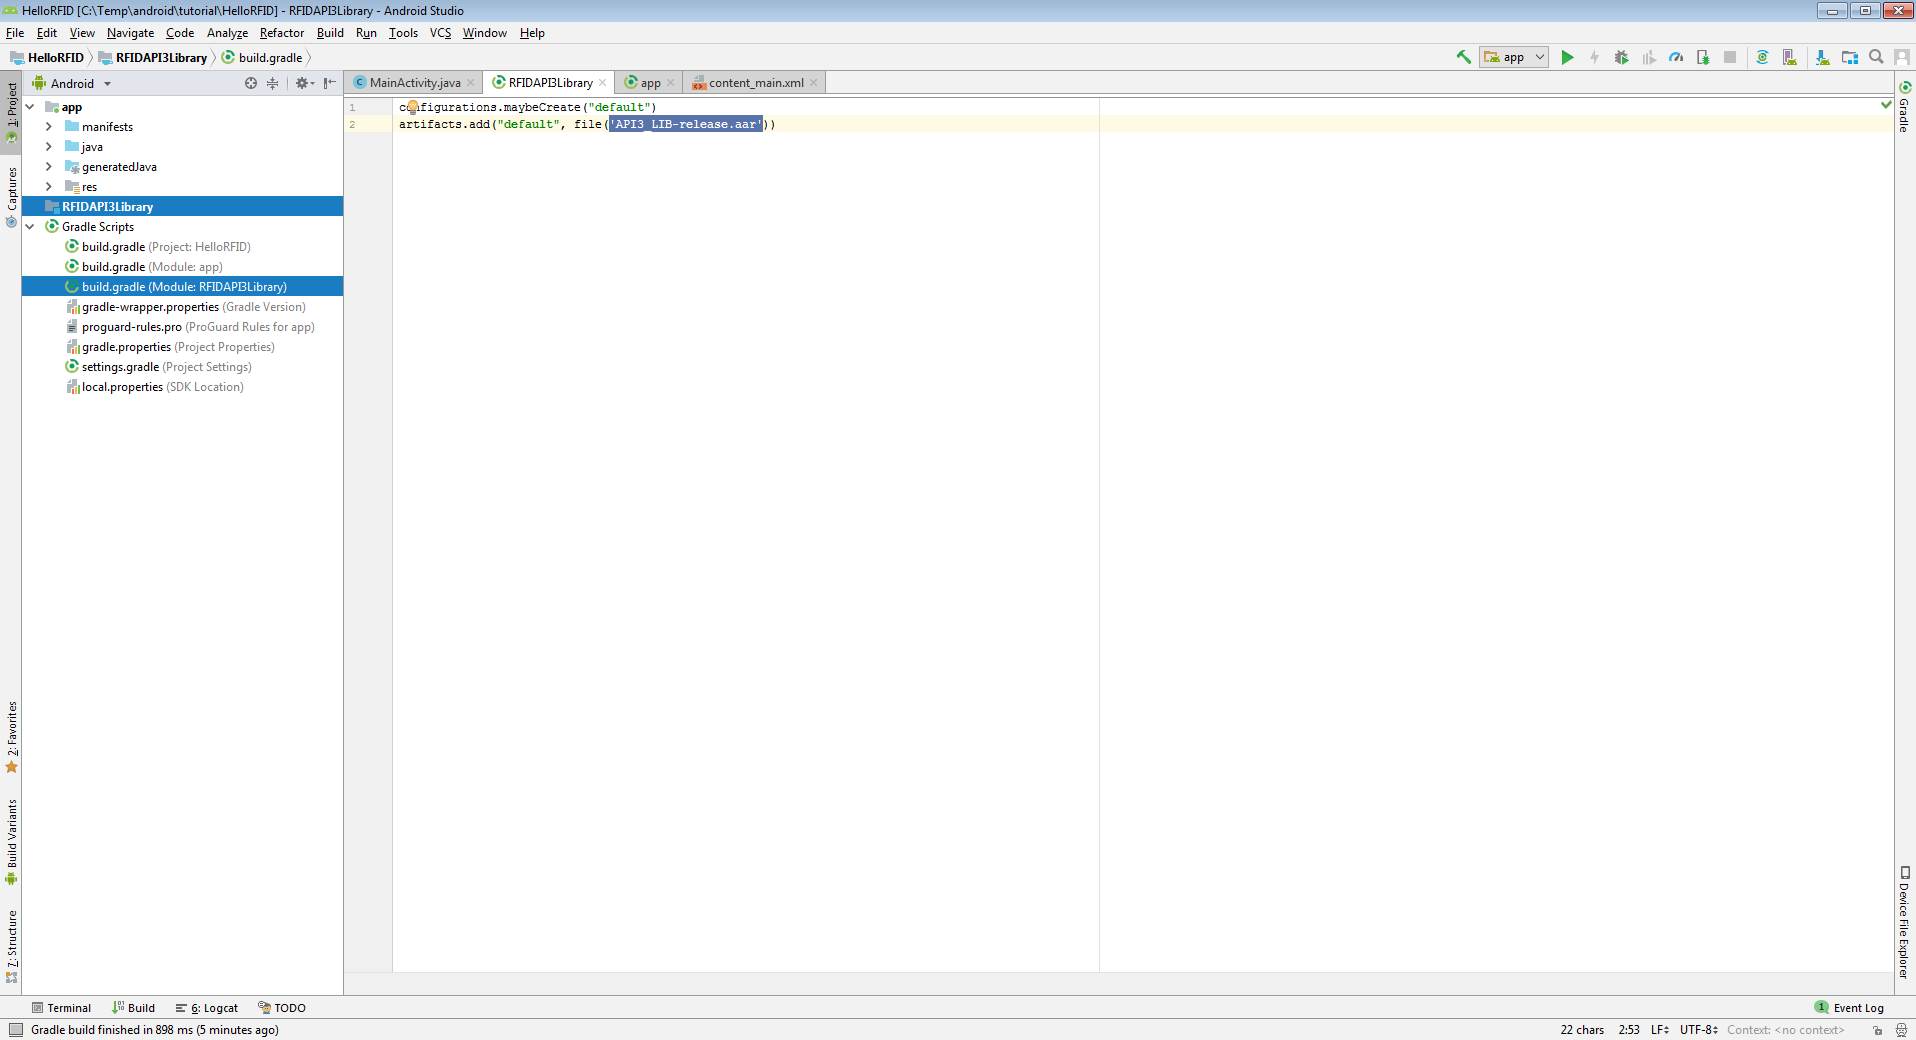Click the green Run app button
This screenshot has width=1916, height=1040.
(x=1567, y=58)
